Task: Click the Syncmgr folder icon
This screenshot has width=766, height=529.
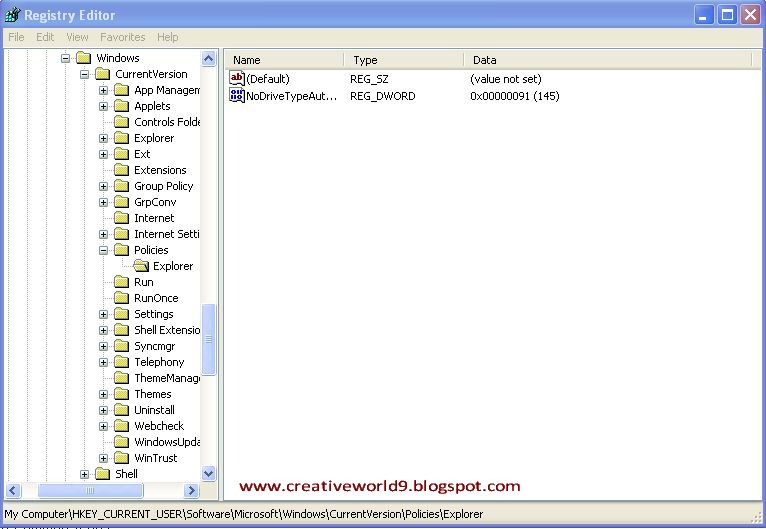Action: pos(122,346)
